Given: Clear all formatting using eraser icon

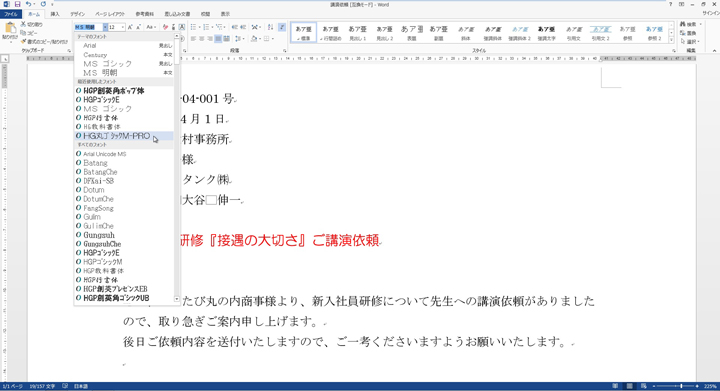Looking at the screenshot, I should 165,28.
